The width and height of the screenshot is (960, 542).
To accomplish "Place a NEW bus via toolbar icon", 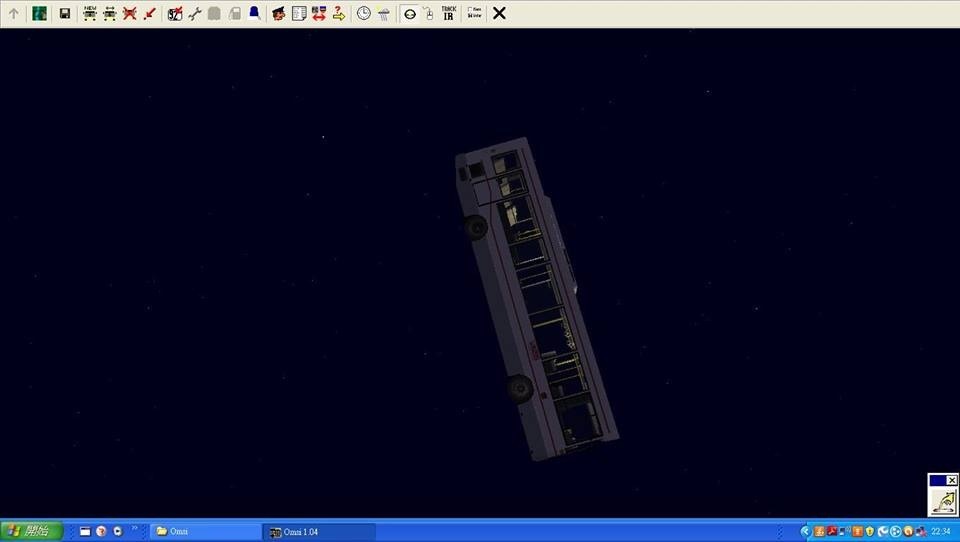I will [x=90, y=13].
